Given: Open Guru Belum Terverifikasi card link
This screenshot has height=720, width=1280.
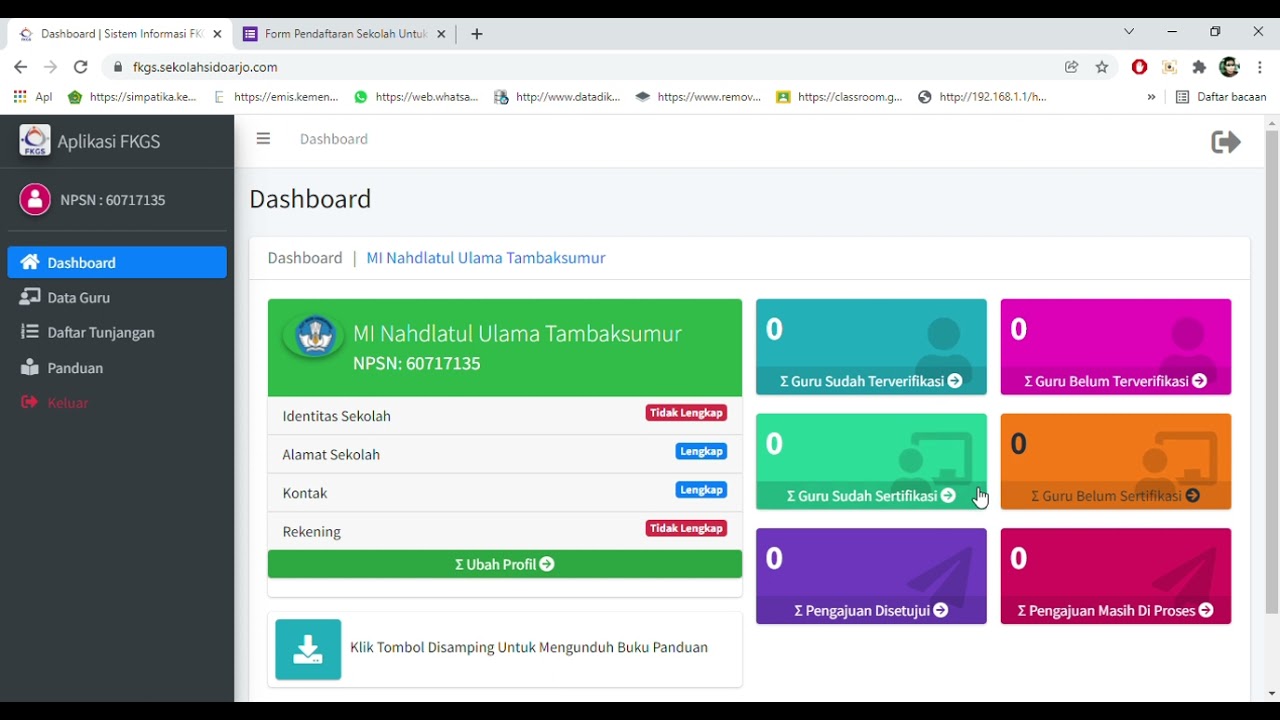Looking at the screenshot, I should tap(1116, 381).
